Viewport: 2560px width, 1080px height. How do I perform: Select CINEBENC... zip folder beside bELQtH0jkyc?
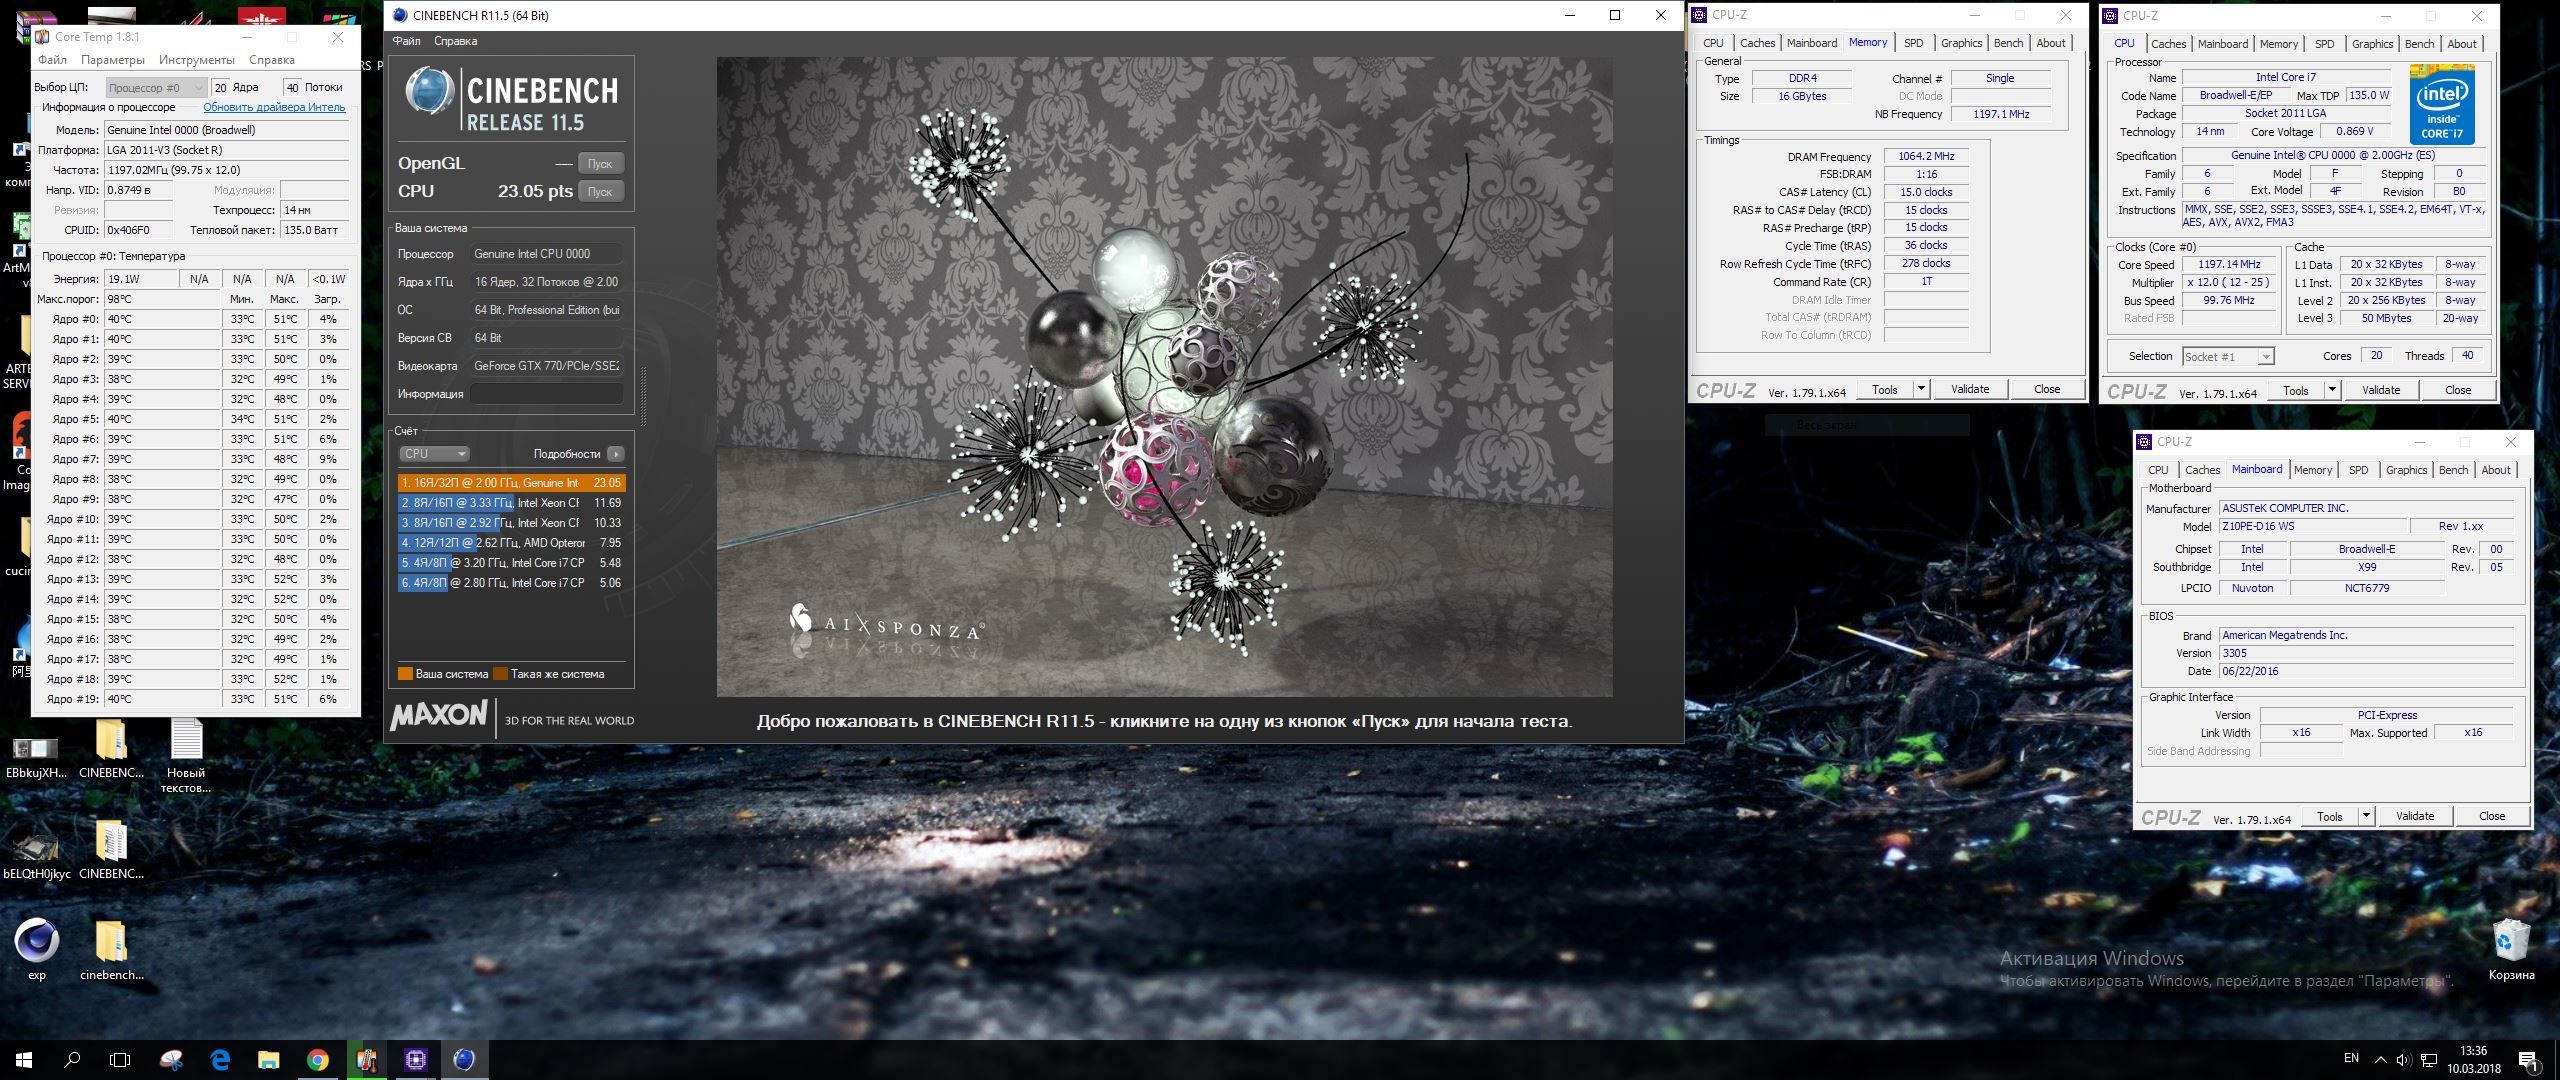111,850
